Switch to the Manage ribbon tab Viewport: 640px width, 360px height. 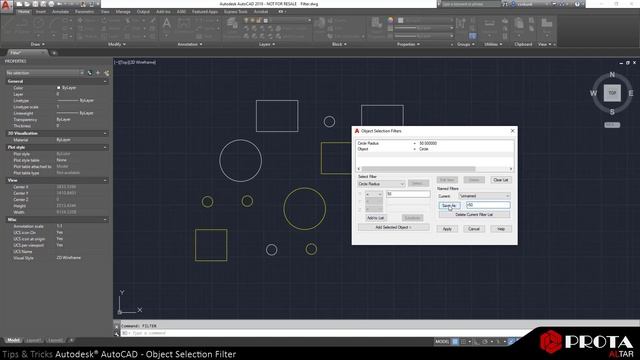pos(123,12)
